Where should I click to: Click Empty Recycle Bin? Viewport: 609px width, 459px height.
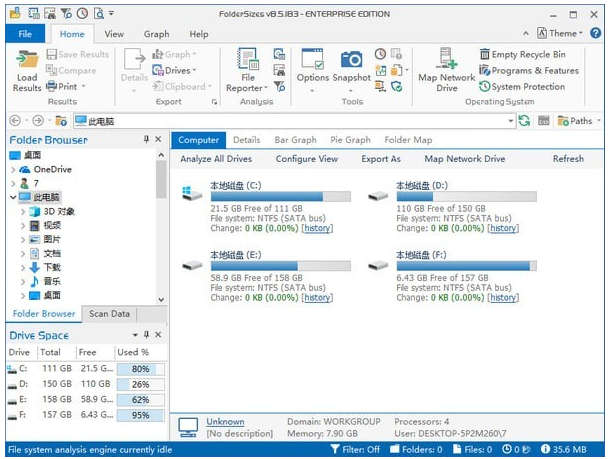522,55
